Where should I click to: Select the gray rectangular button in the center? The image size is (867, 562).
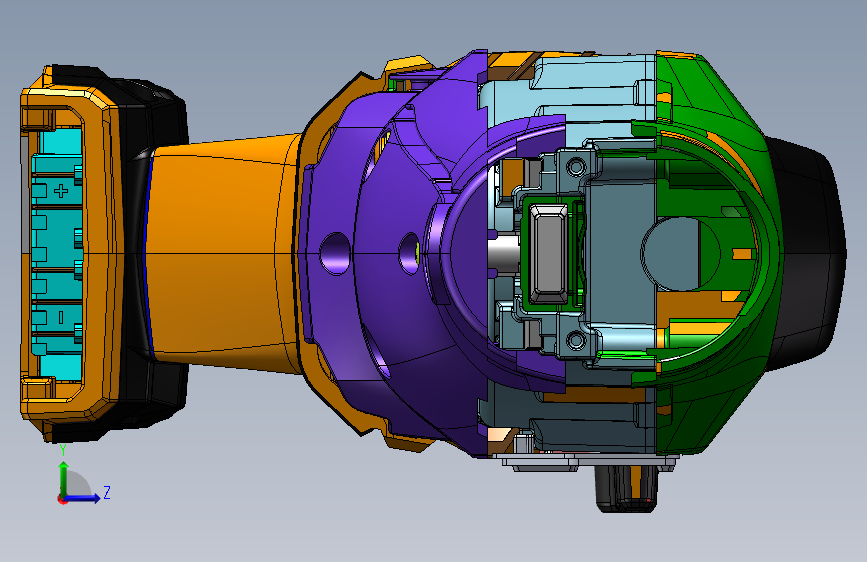click(x=548, y=253)
